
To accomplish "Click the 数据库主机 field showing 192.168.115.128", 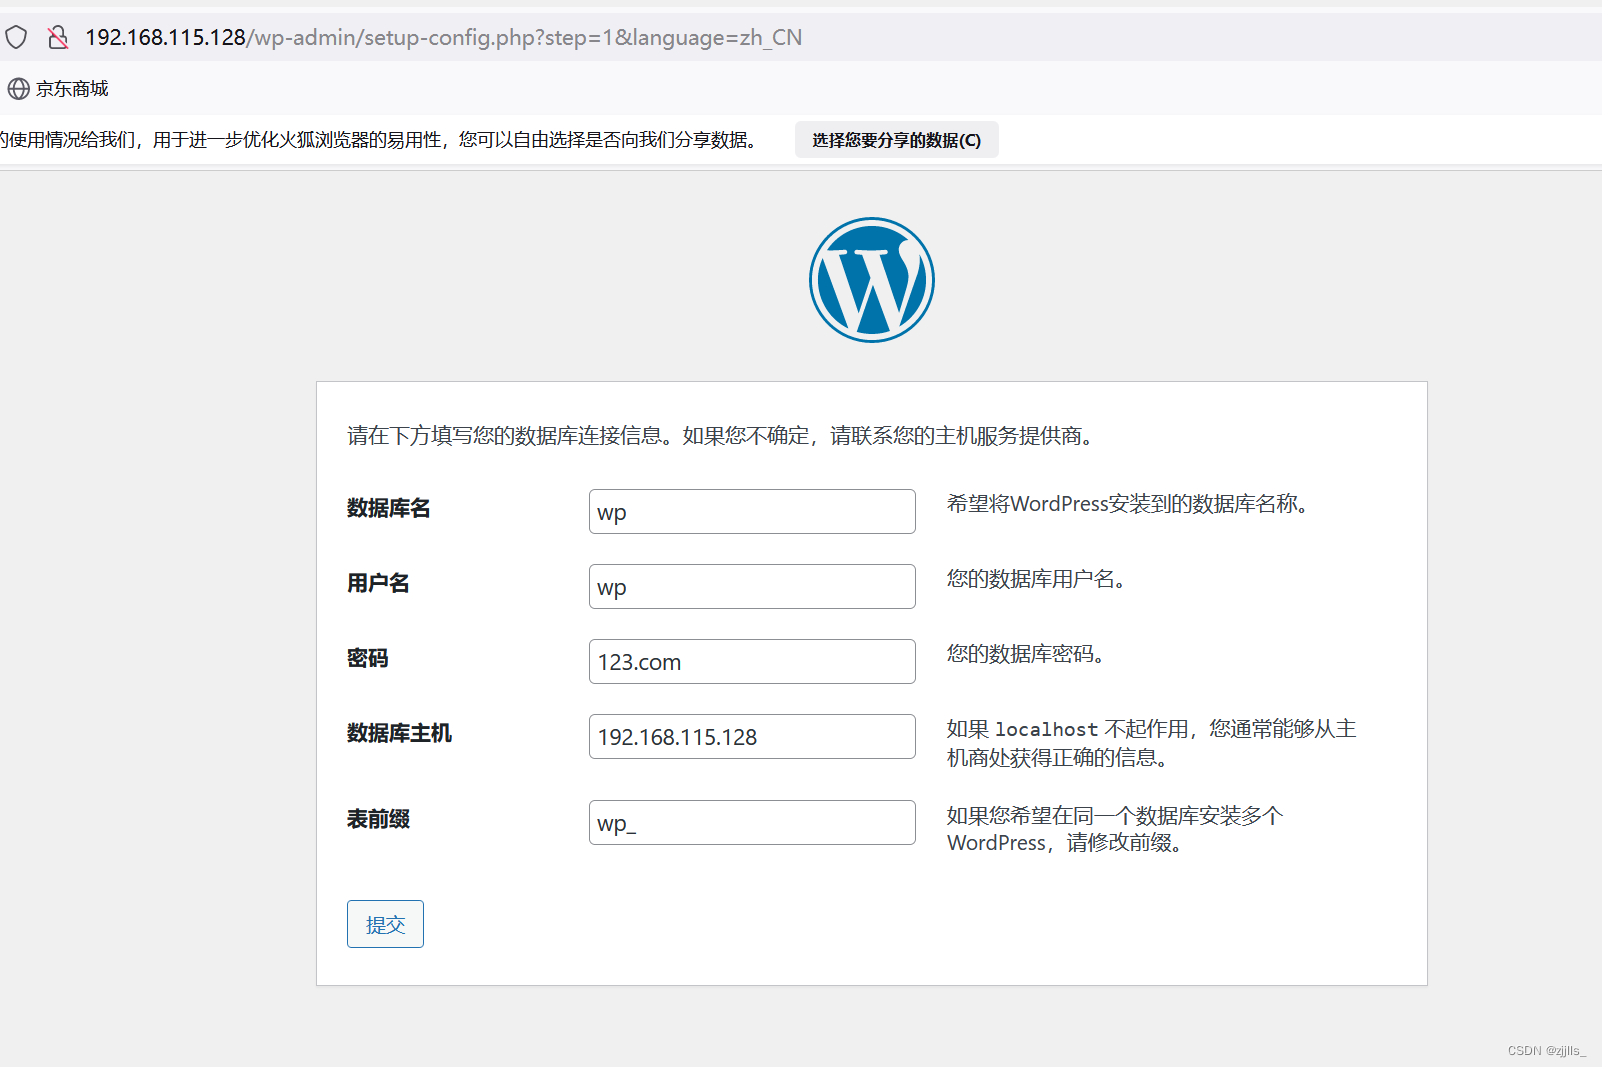I will 751,736.
